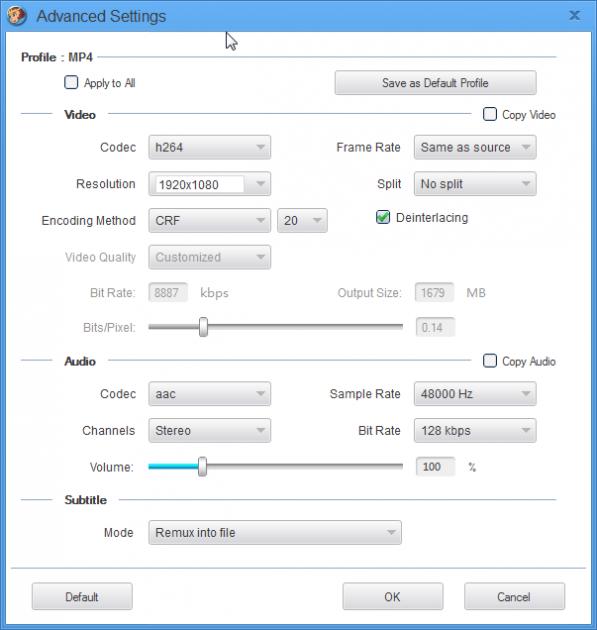Expand the Split dropdown
This screenshot has height=630, width=597.
475,184
